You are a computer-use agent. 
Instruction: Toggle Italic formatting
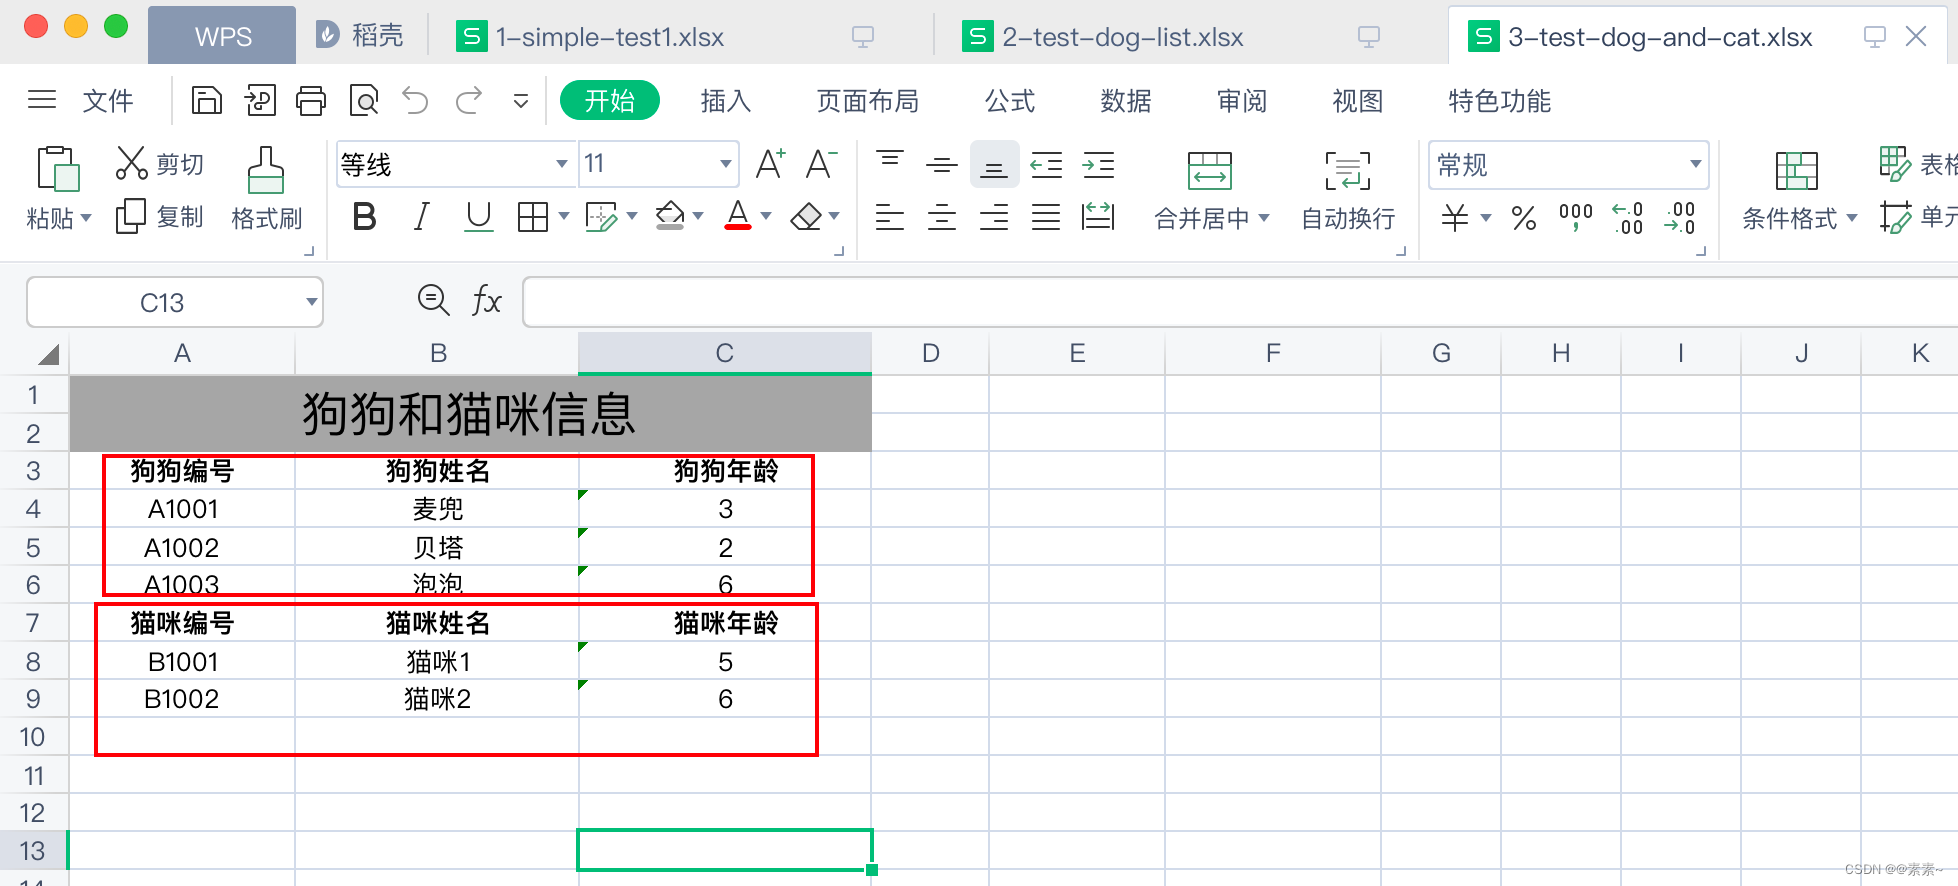(x=422, y=216)
